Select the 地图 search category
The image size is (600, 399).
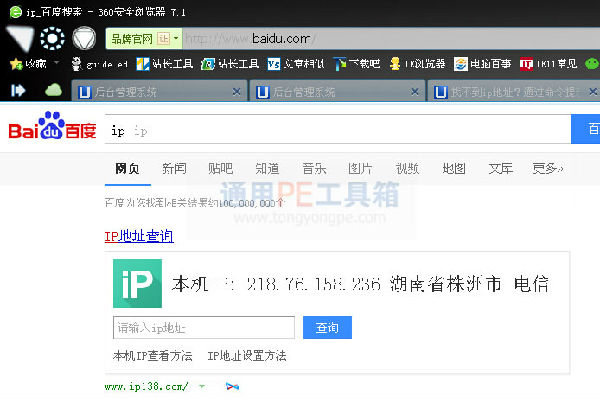(454, 168)
